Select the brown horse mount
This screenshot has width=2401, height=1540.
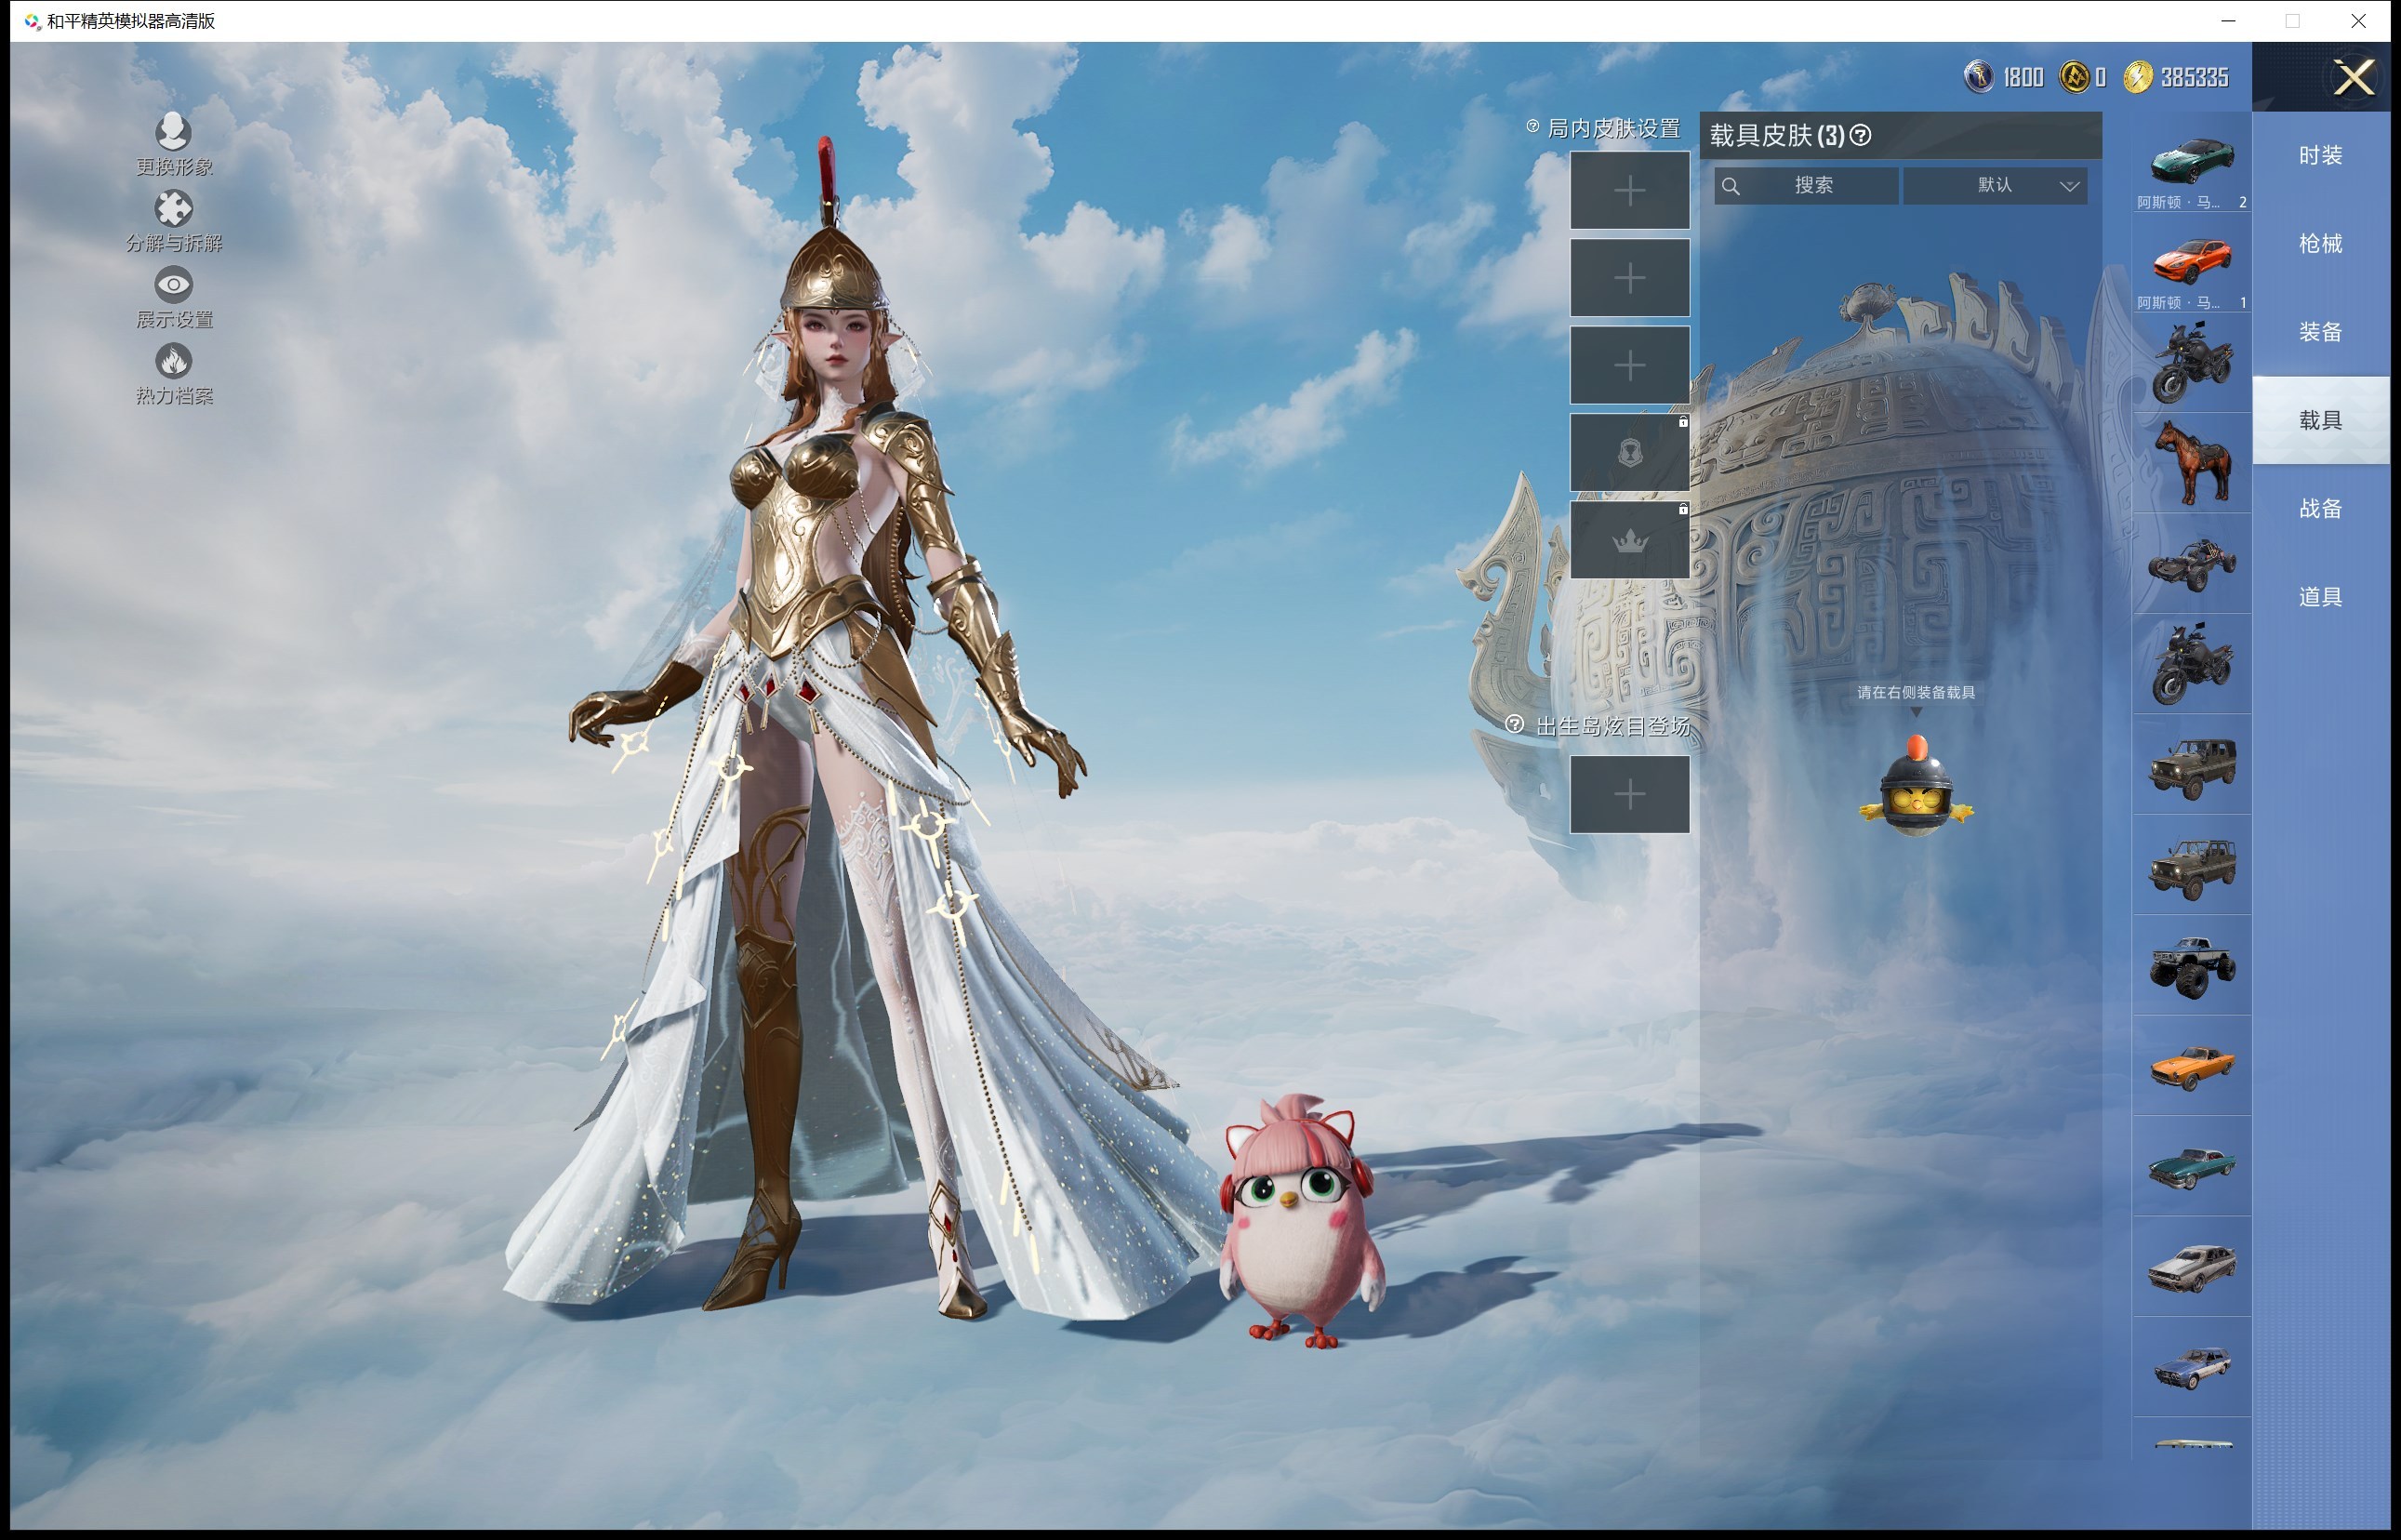[2191, 463]
